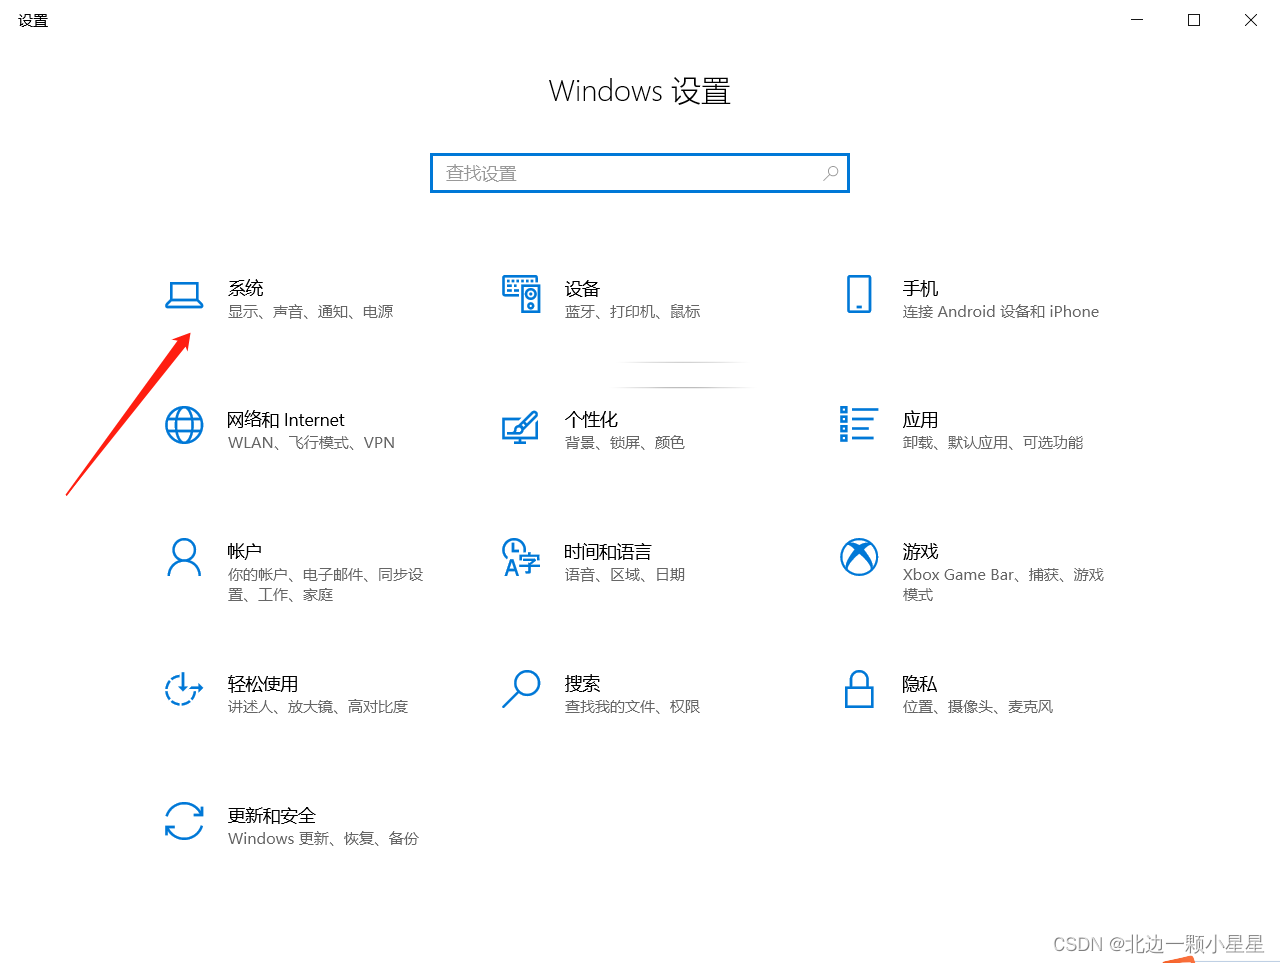Open the 网络和 Internet globe icon
The width and height of the screenshot is (1280, 963).
click(x=184, y=425)
